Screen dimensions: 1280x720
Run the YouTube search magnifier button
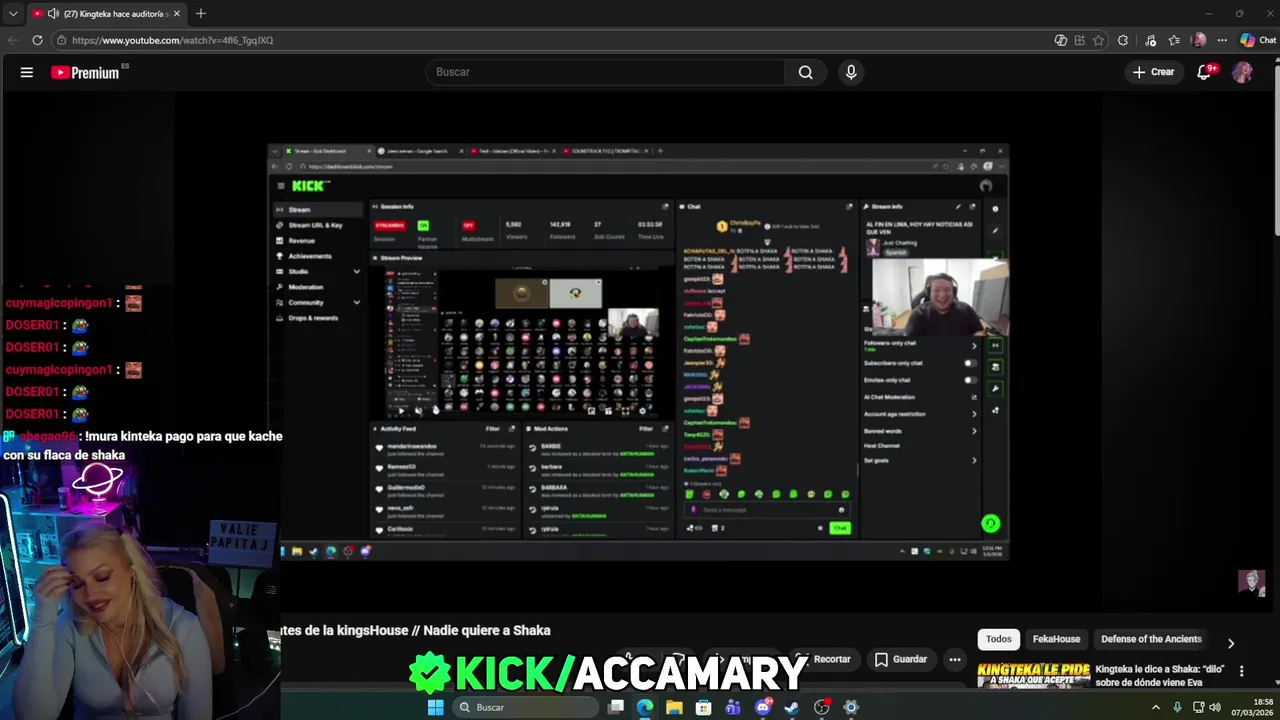[x=805, y=72]
